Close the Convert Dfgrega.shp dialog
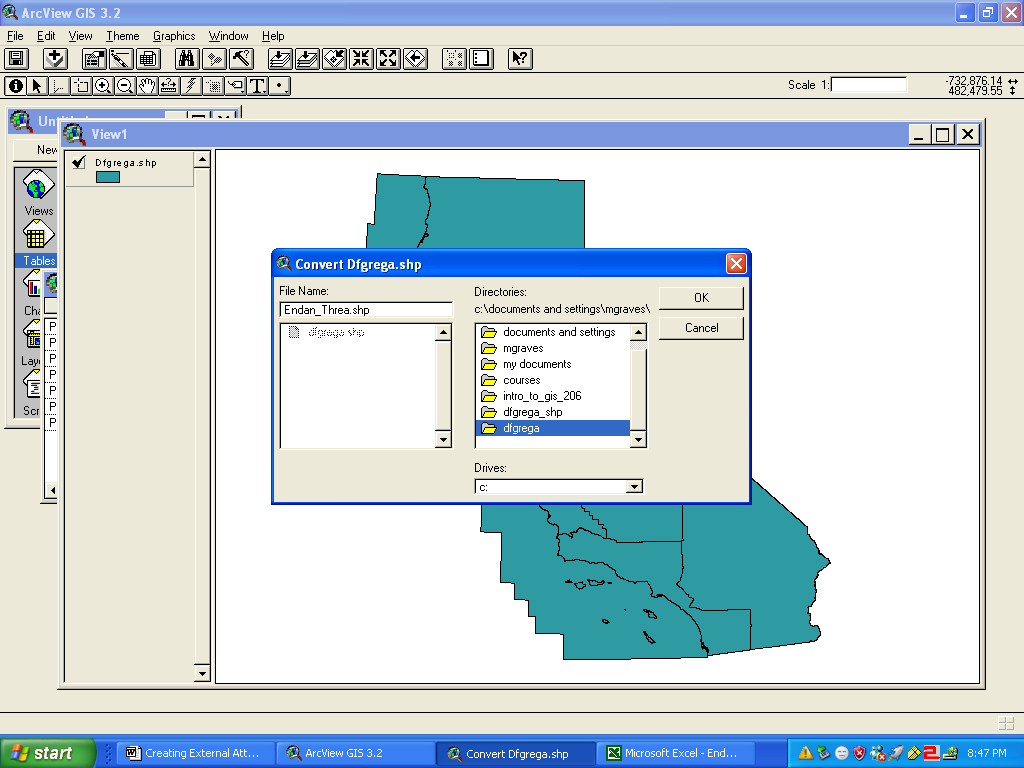Screen dimensions: 1024x768 [736, 264]
